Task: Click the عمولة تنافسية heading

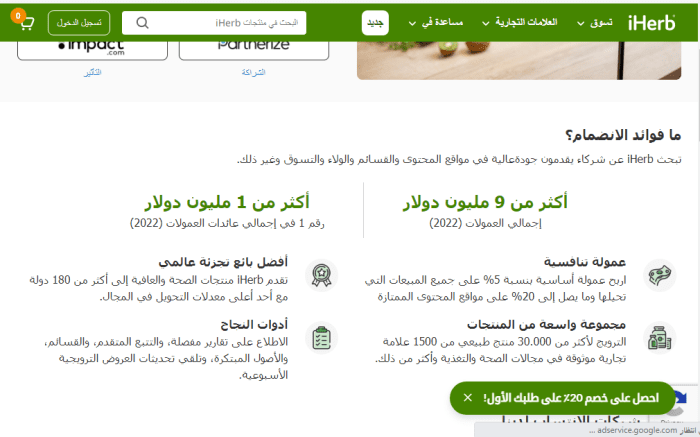Action: pyautogui.click(x=585, y=262)
